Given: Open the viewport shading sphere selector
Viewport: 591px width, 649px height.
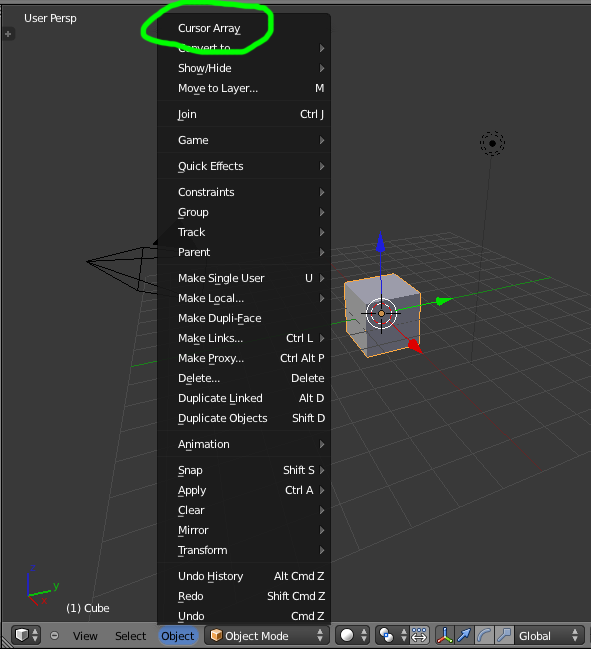Looking at the screenshot, I should click(353, 635).
